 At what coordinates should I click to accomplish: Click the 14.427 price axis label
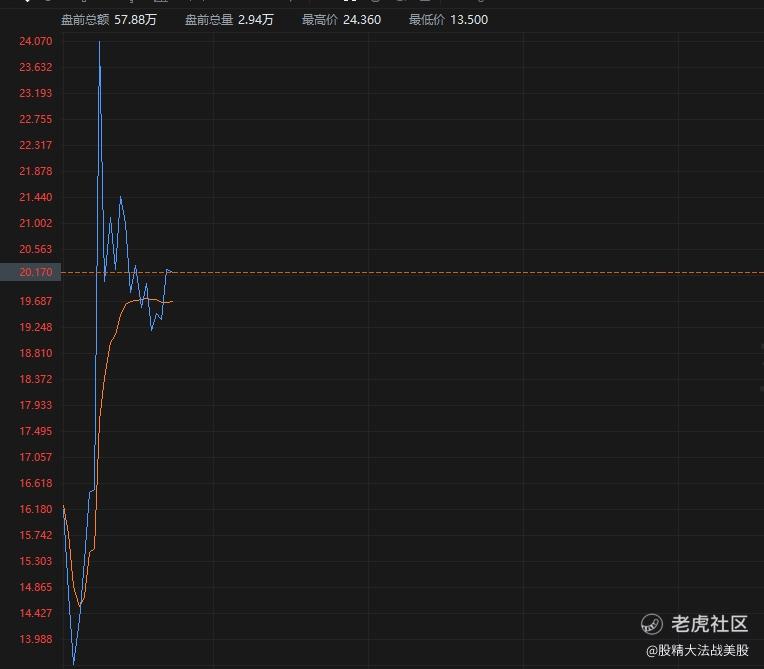click(36, 613)
